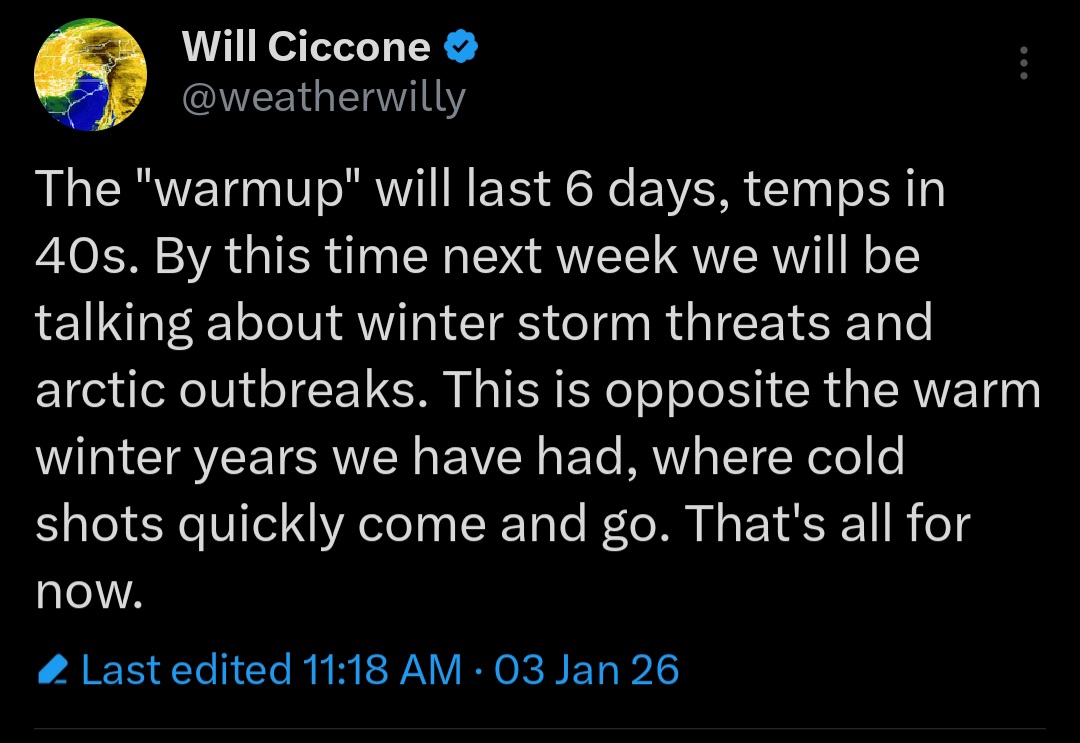
Task: Open Will Ciccone's profile avatar picture
Action: click(x=91, y=76)
